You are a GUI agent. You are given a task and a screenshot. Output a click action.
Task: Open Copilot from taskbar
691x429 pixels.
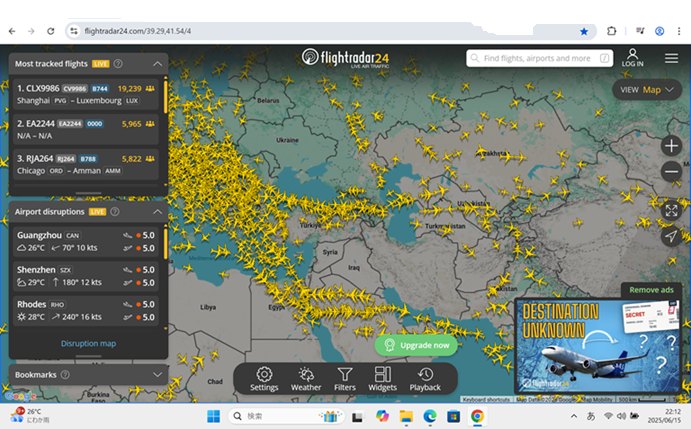coord(382,416)
